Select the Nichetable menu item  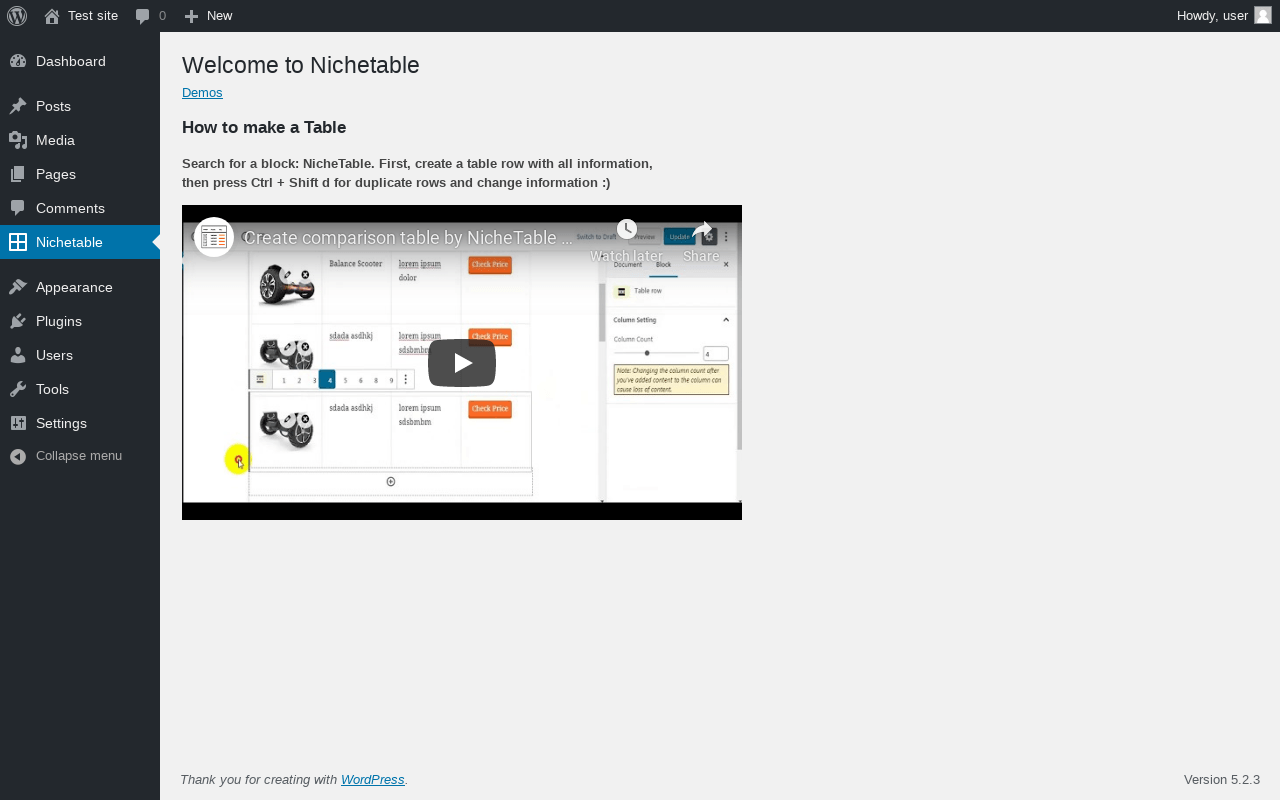click(x=80, y=242)
